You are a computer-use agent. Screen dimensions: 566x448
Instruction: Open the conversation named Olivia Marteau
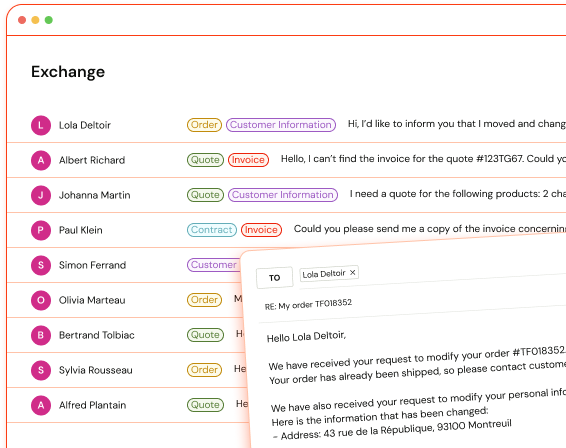coord(92,300)
